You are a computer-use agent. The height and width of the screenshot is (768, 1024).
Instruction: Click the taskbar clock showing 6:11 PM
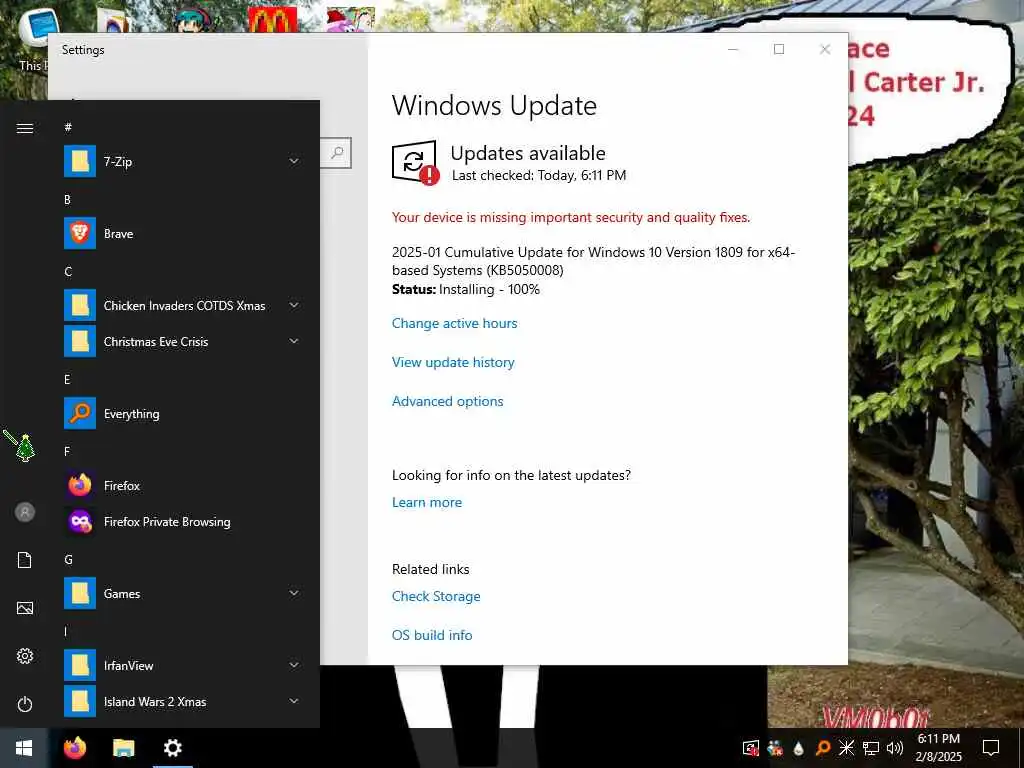[x=938, y=748]
